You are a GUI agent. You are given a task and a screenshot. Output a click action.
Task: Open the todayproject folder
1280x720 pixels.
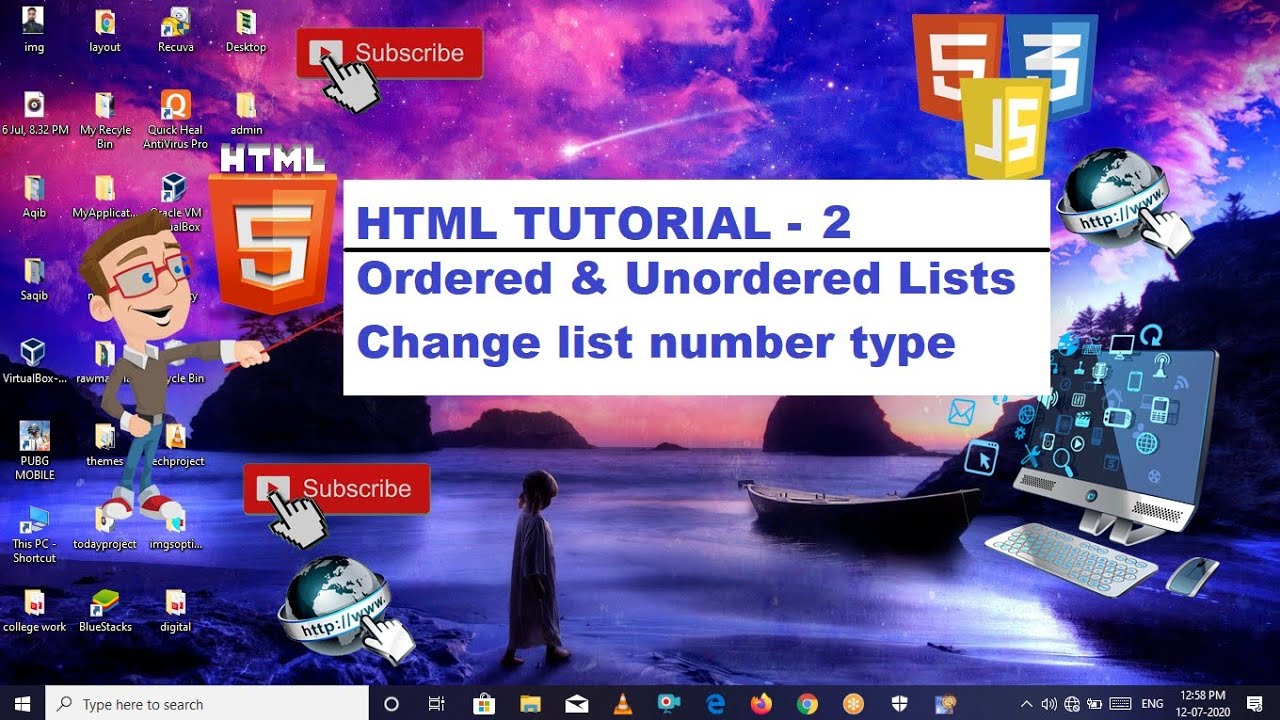click(x=105, y=527)
